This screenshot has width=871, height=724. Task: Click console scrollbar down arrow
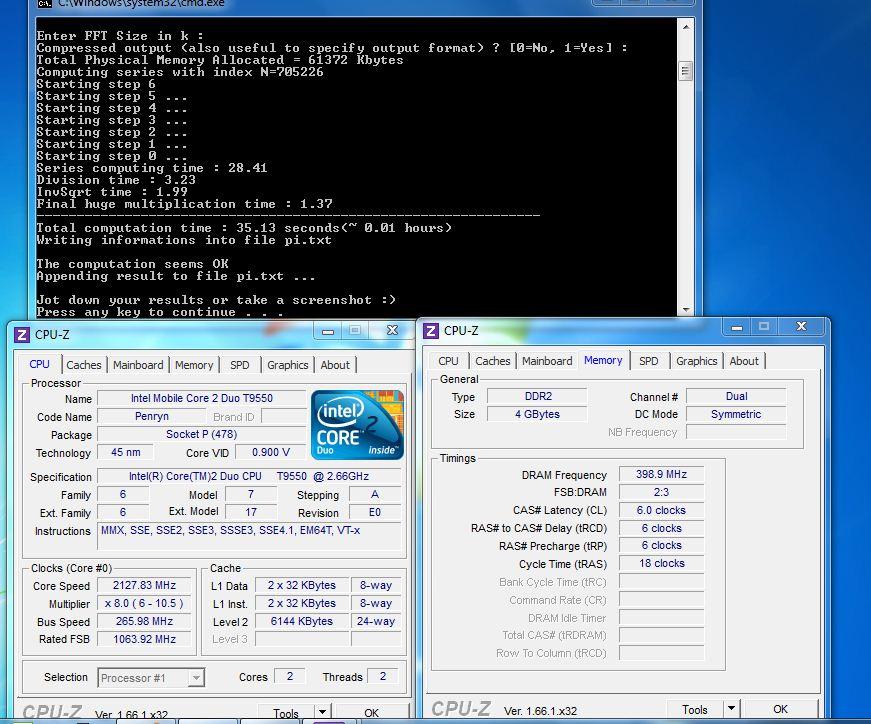(x=685, y=309)
